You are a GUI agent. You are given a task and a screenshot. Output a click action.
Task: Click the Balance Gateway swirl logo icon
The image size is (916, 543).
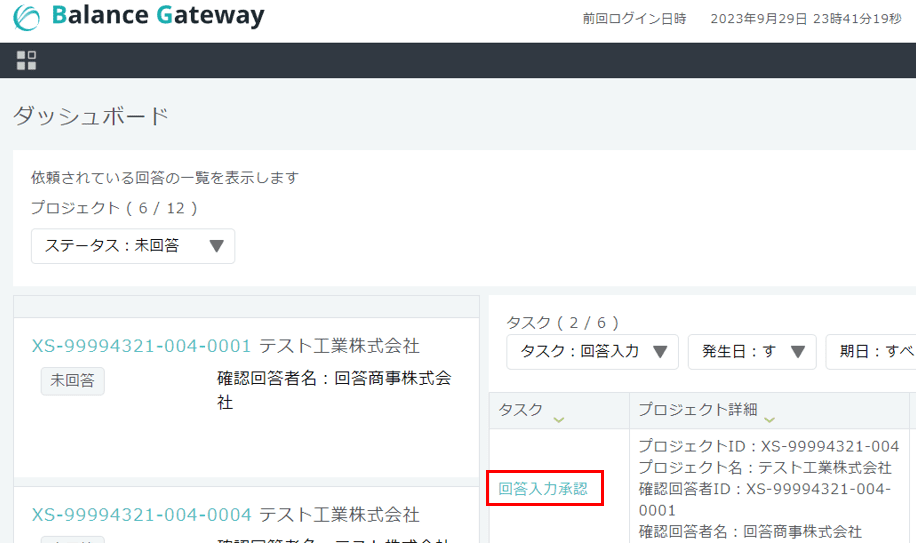click(x=26, y=18)
